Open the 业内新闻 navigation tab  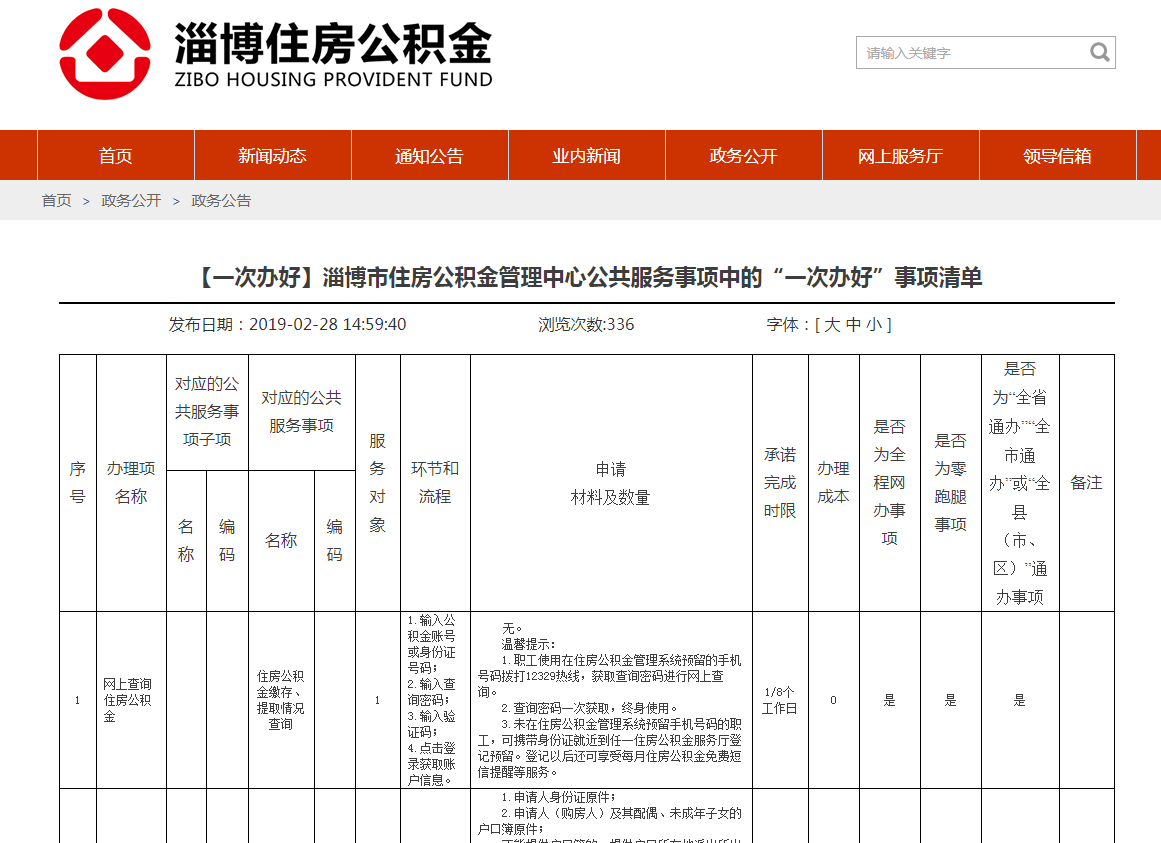tap(586, 155)
